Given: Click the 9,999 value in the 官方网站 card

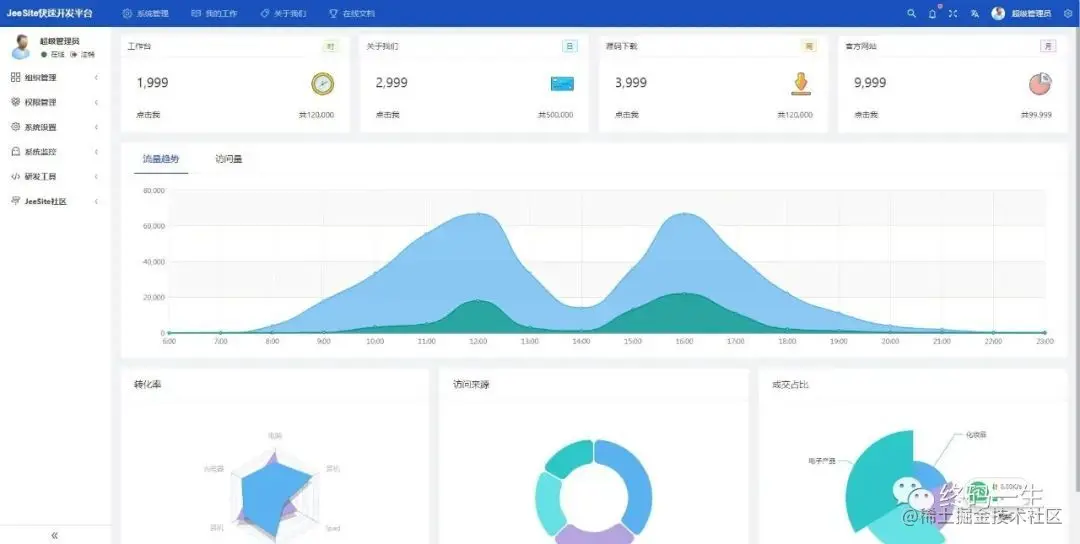Looking at the screenshot, I should pyautogui.click(x=870, y=83).
